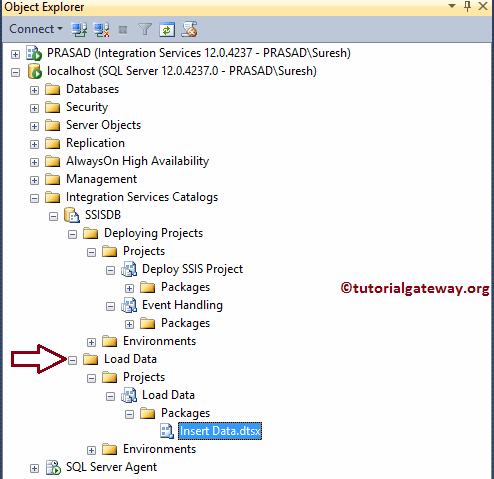Click the Databases folder icon

pyautogui.click(x=53, y=89)
